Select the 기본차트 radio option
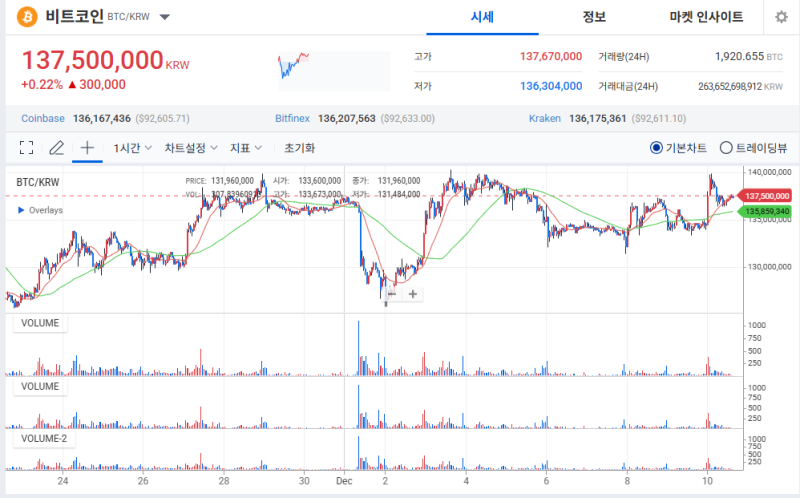Screen dimensions: 800x498 coord(656,148)
